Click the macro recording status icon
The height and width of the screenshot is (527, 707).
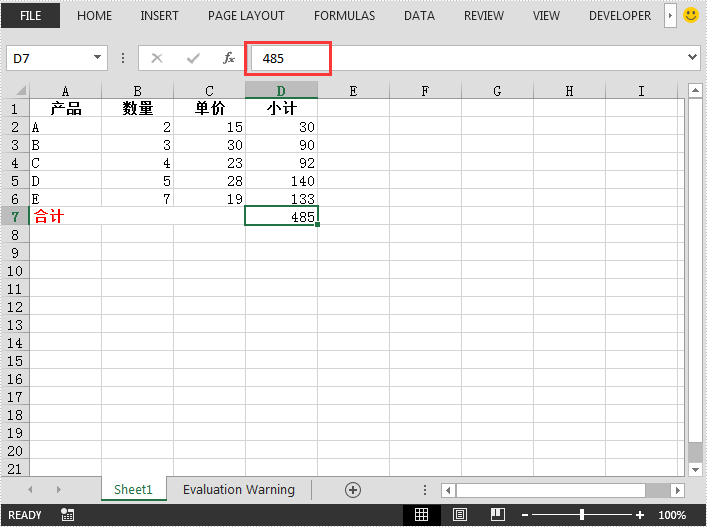point(68,515)
